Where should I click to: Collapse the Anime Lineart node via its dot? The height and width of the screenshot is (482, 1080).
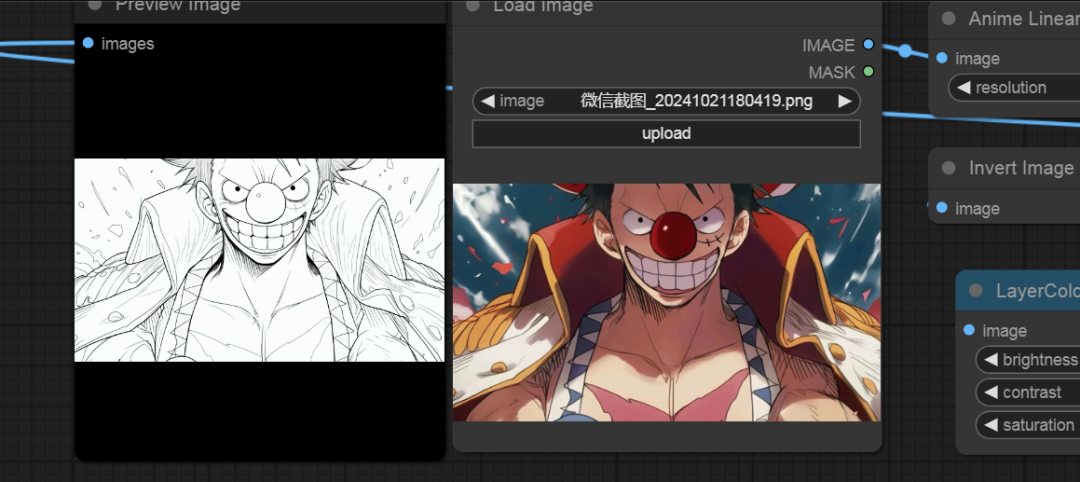coord(948,19)
